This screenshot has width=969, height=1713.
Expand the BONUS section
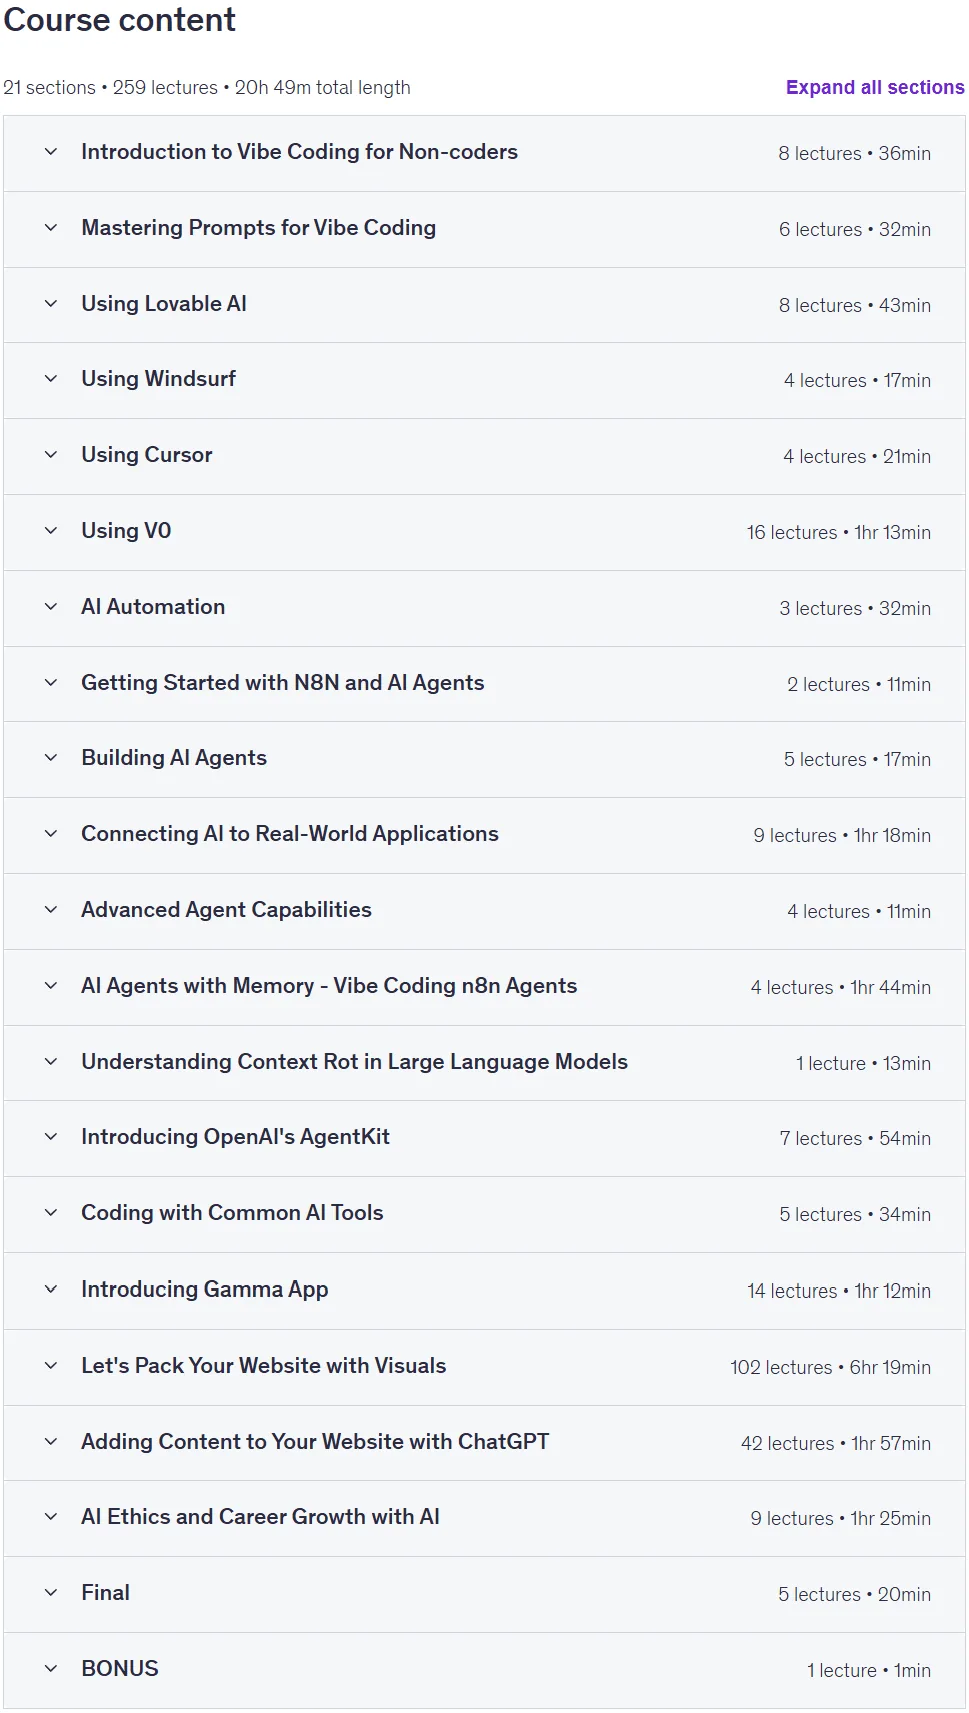(484, 1670)
